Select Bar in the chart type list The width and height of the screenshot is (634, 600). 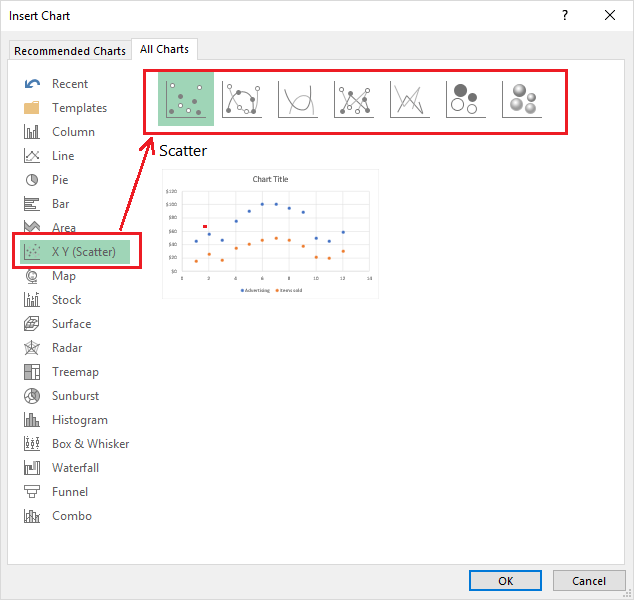pyautogui.click(x=61, y=204)
